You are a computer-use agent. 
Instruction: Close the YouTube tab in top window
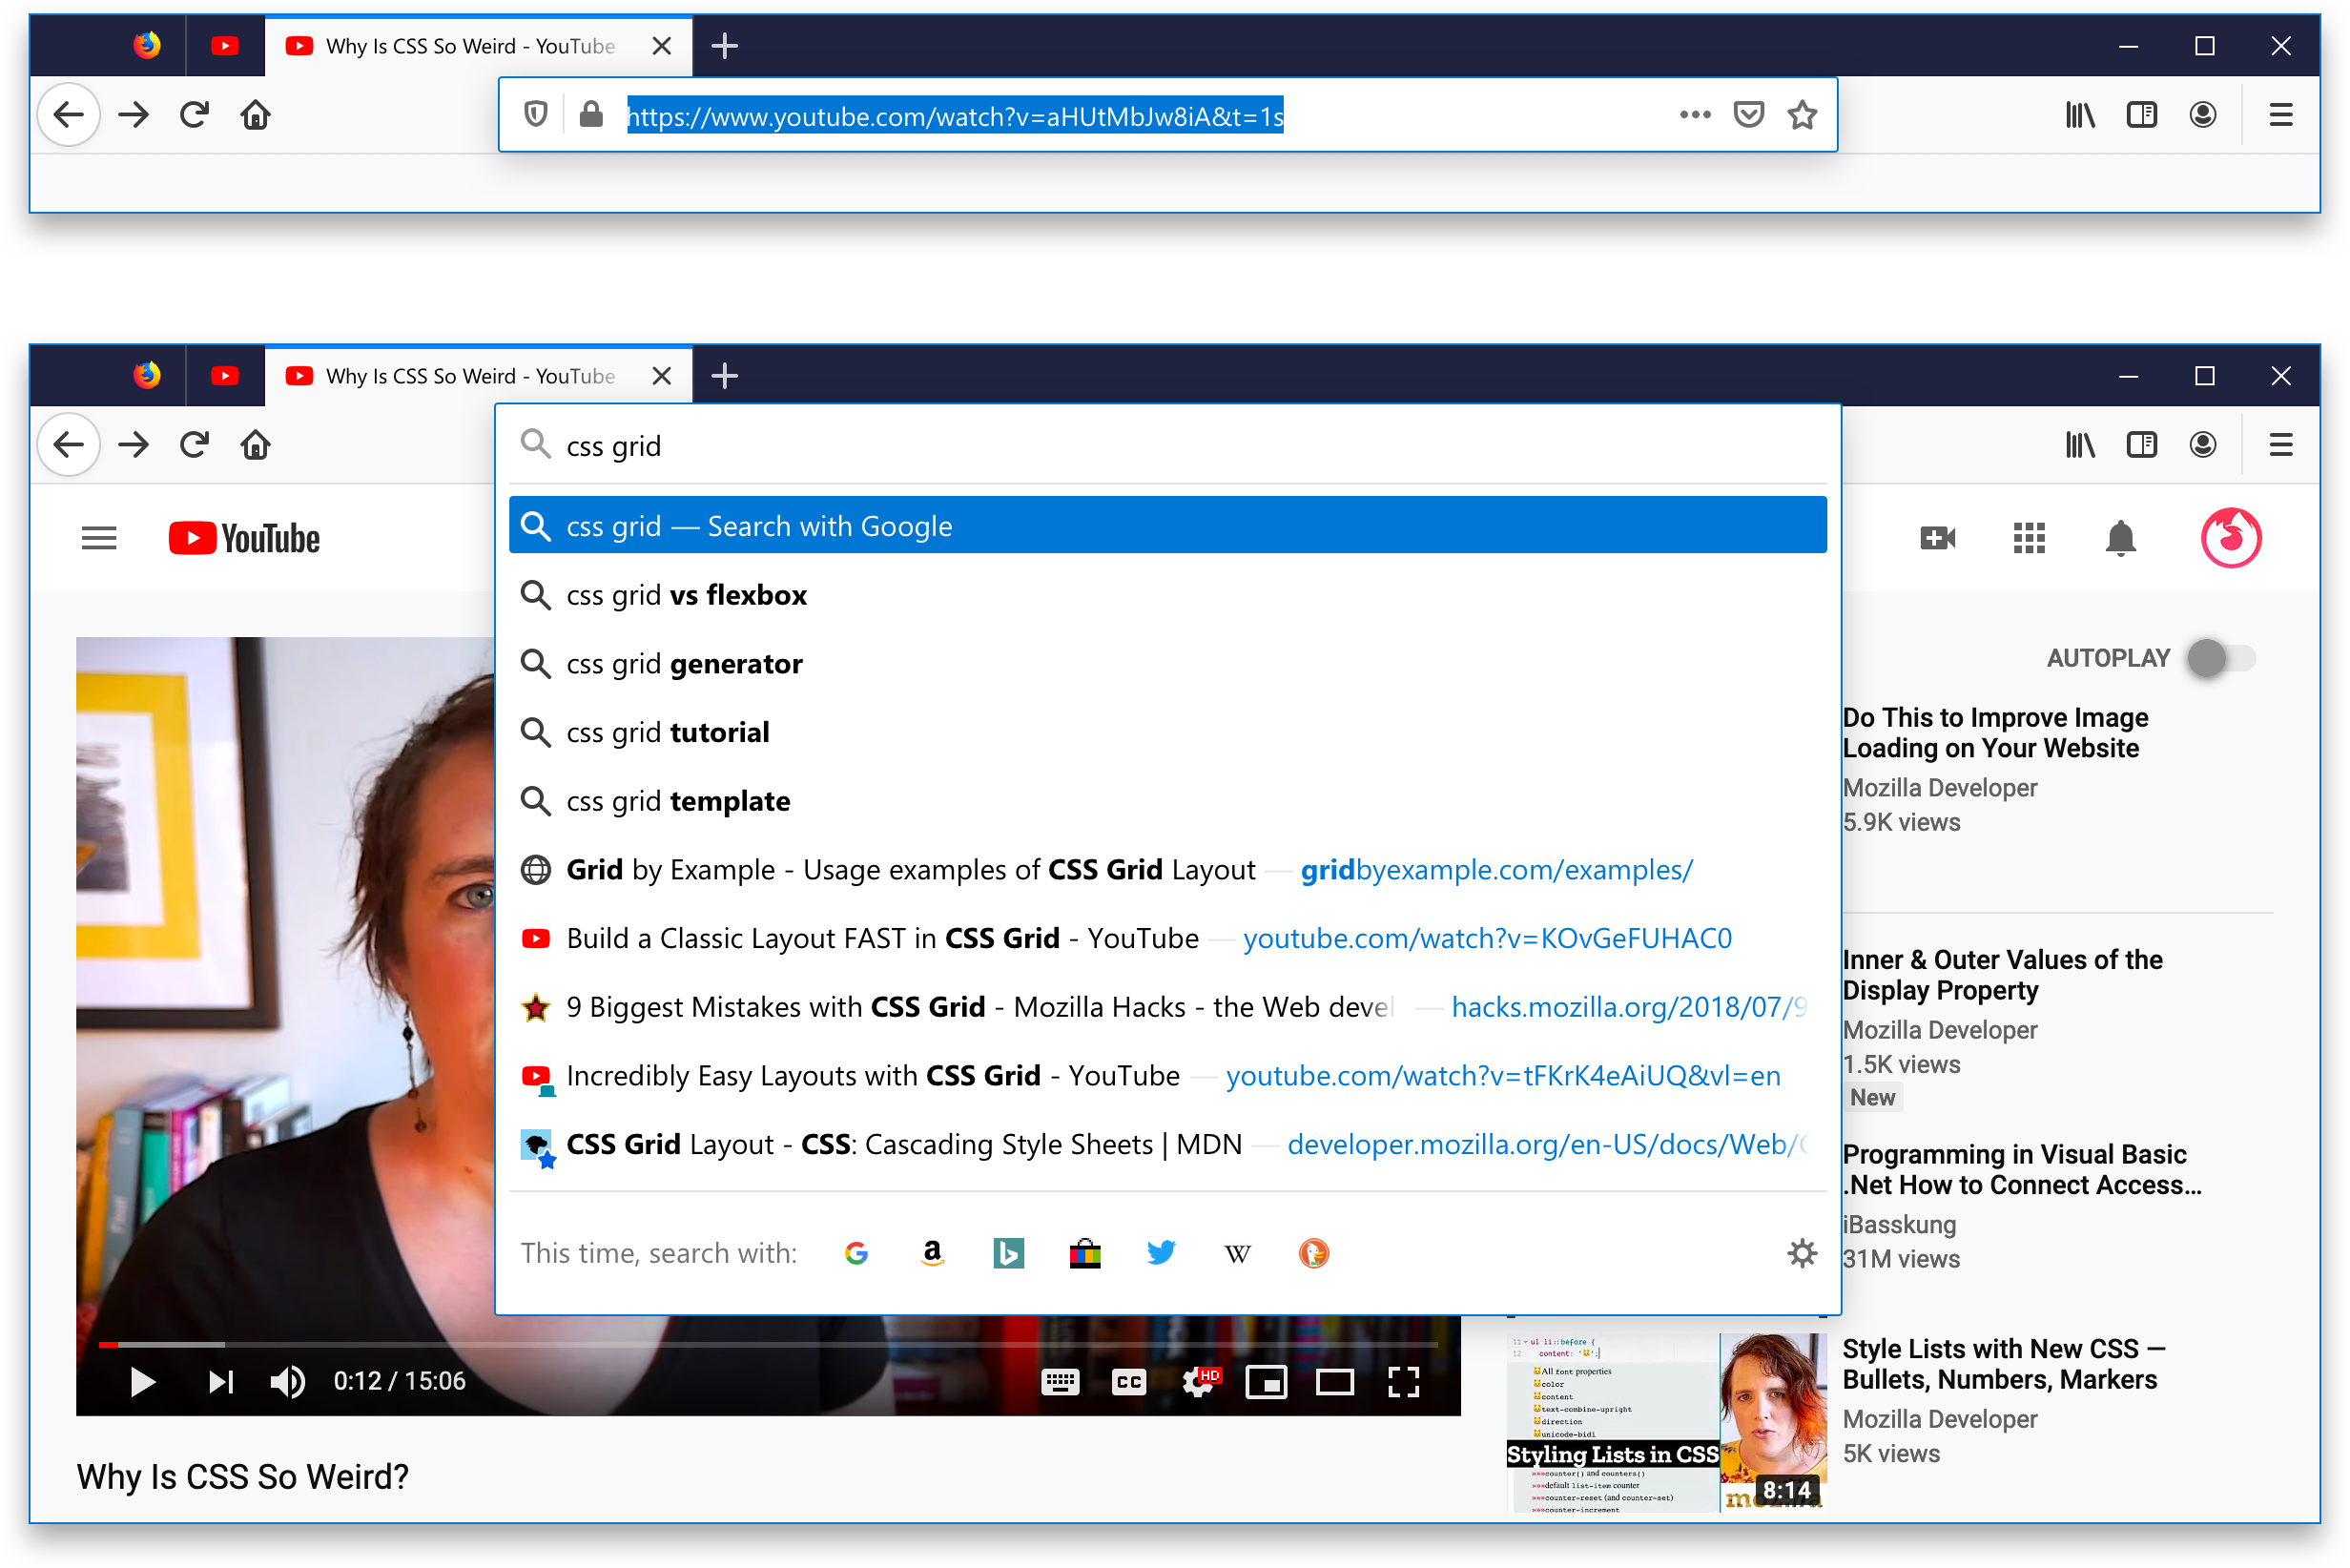(661, 46)
